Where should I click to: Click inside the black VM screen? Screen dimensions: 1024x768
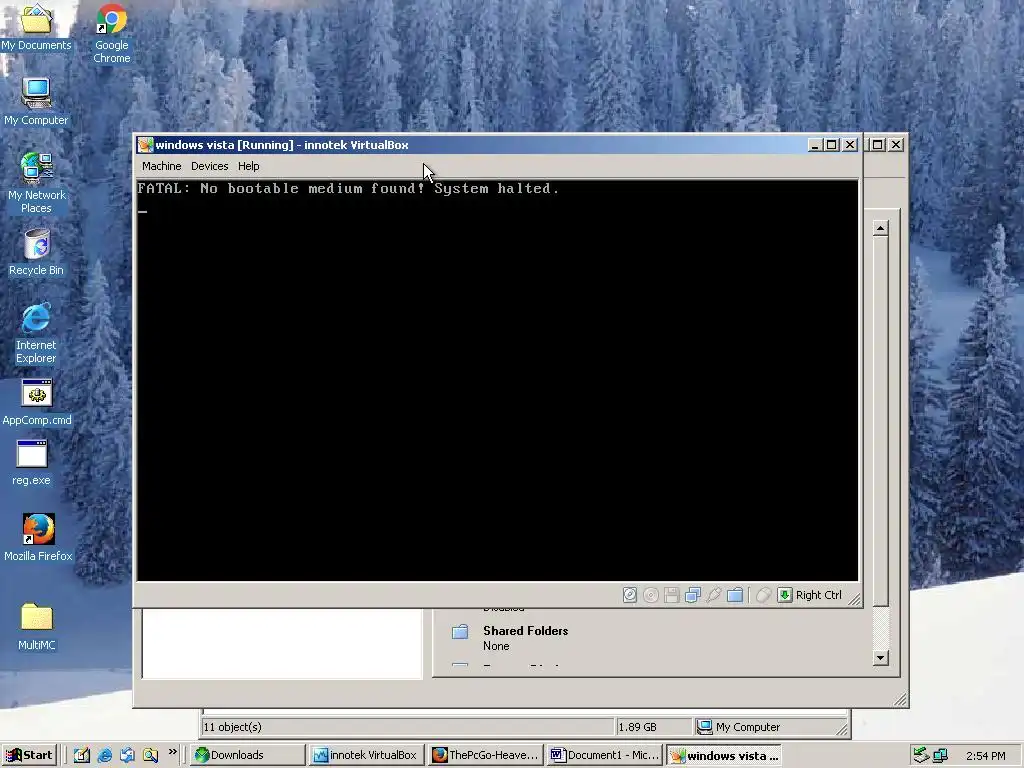point(497,380)
